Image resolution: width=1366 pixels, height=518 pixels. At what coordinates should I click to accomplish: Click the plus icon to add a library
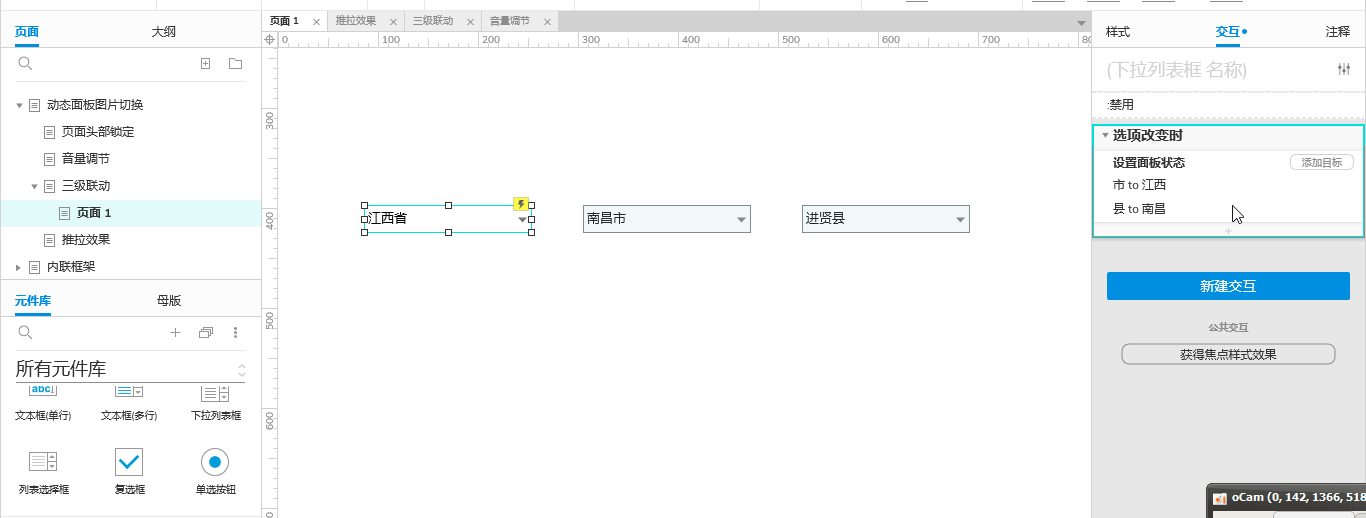click(x=175, y=332)
